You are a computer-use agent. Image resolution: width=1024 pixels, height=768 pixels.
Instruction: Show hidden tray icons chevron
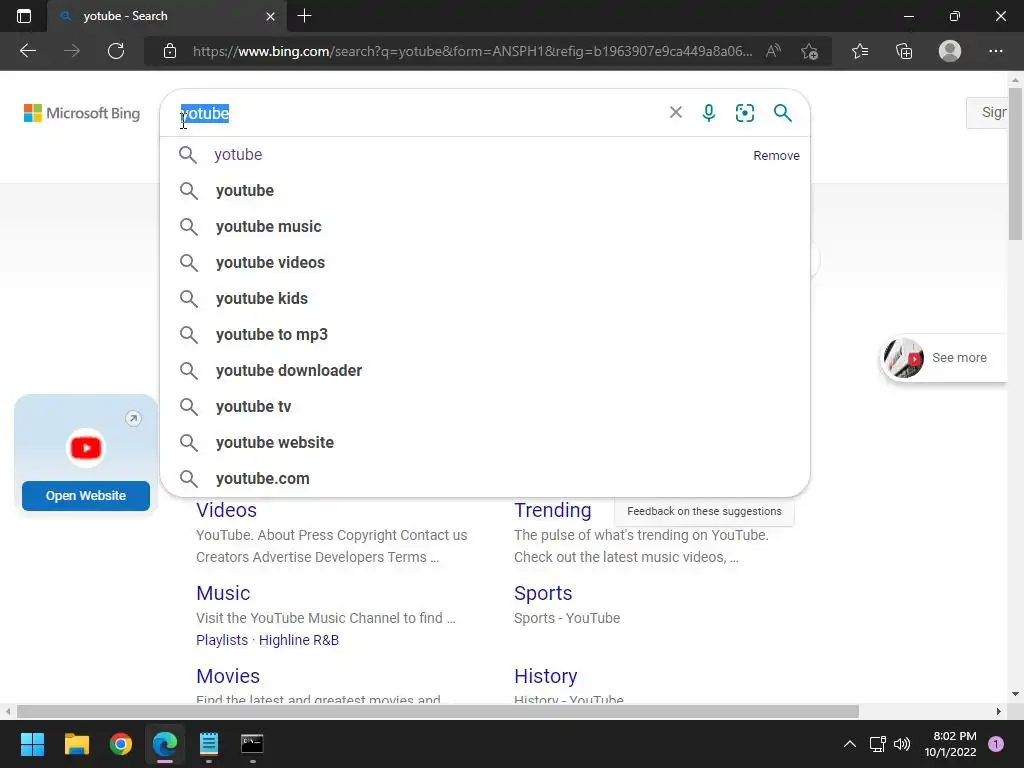point(850,744)
